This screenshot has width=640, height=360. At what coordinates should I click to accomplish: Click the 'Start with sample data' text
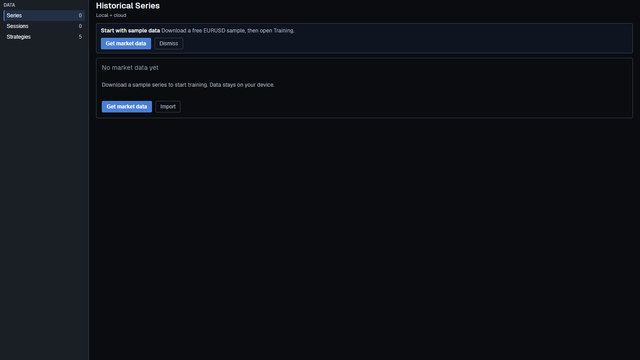click(130, 31)
